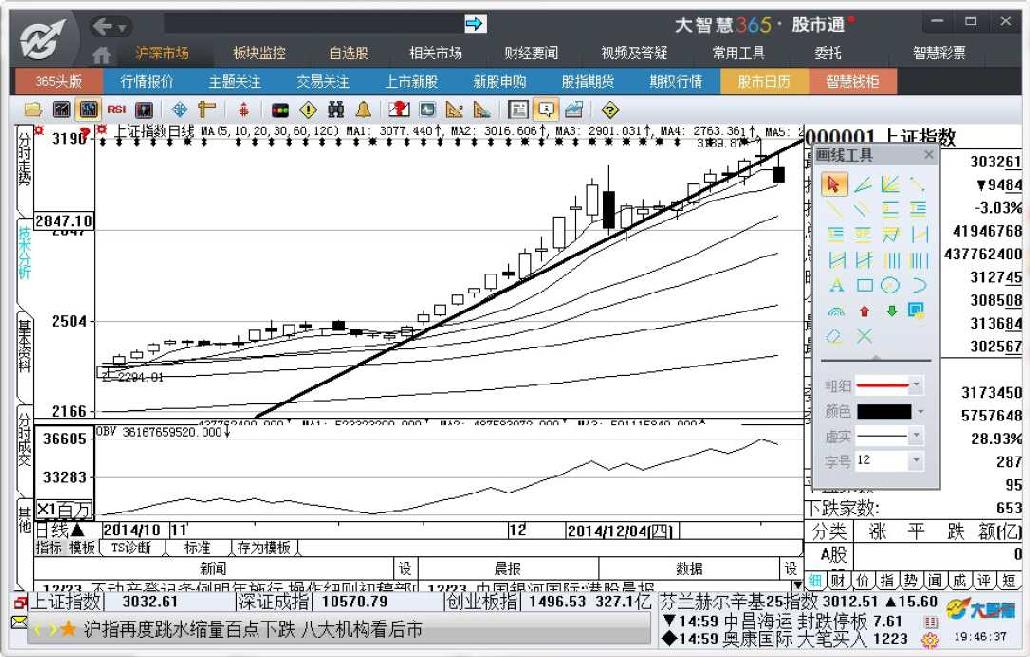Open the 板块监控 menu
The width and height of the screenshot is (1030, 657).
click(x=259, y=53)
